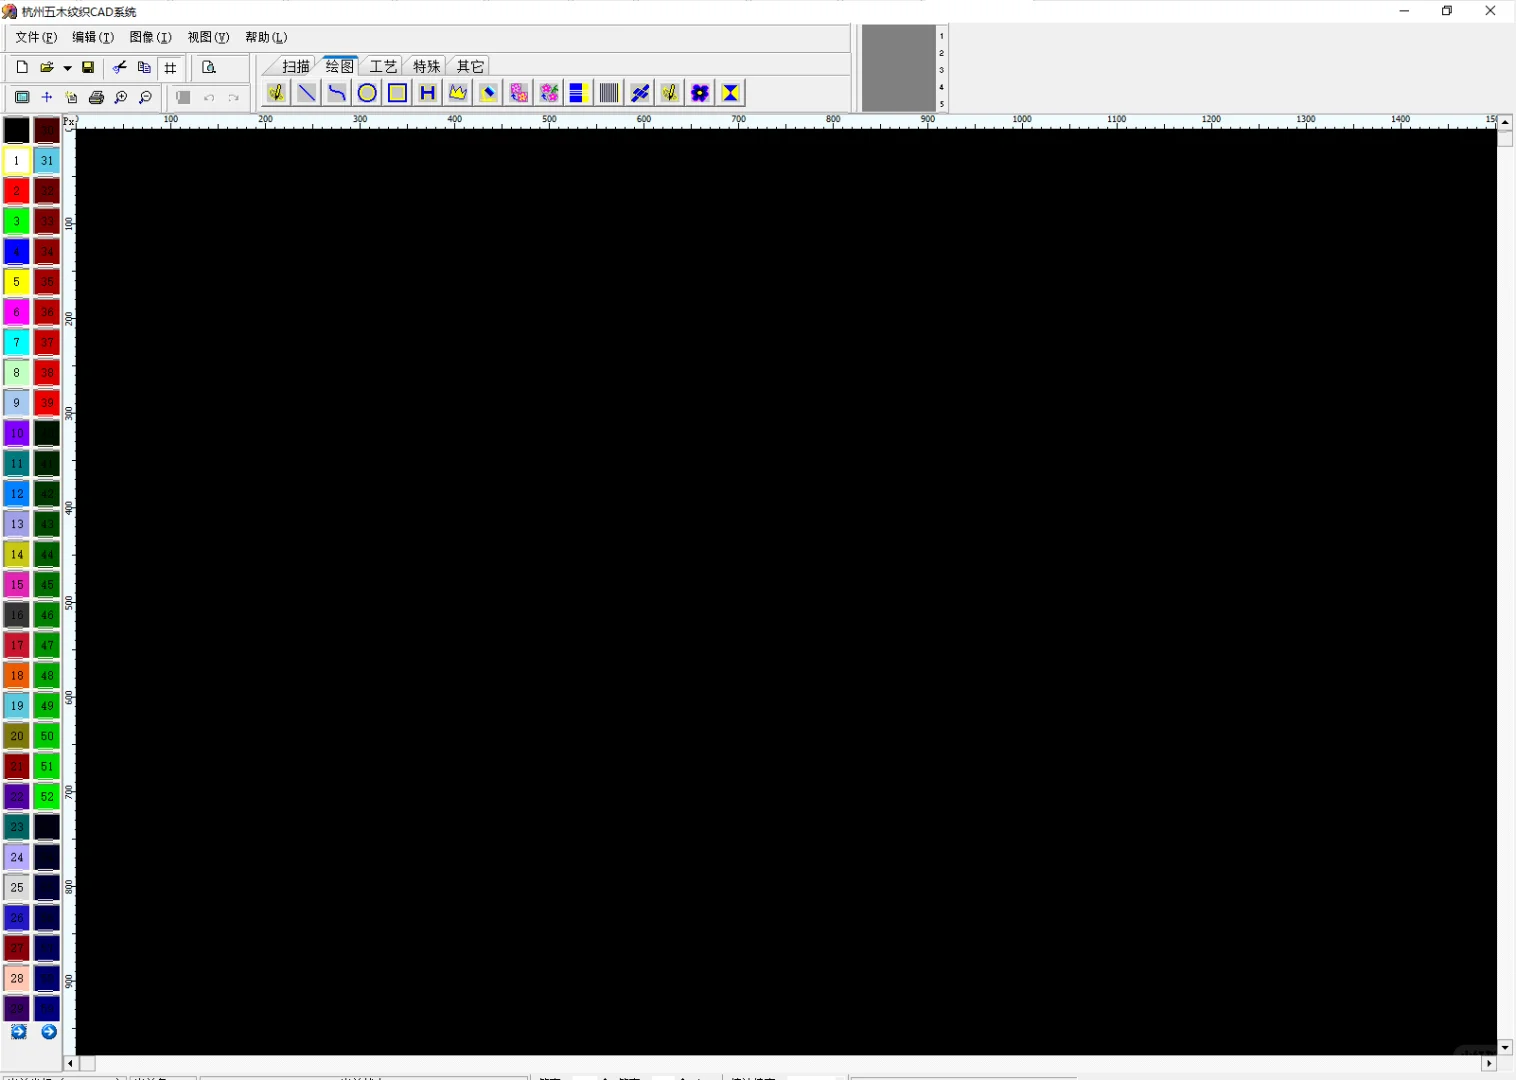Screen dimensions: 1516x1080
Task: Create a new file with the blank page icon
Action: pos(22,67)
